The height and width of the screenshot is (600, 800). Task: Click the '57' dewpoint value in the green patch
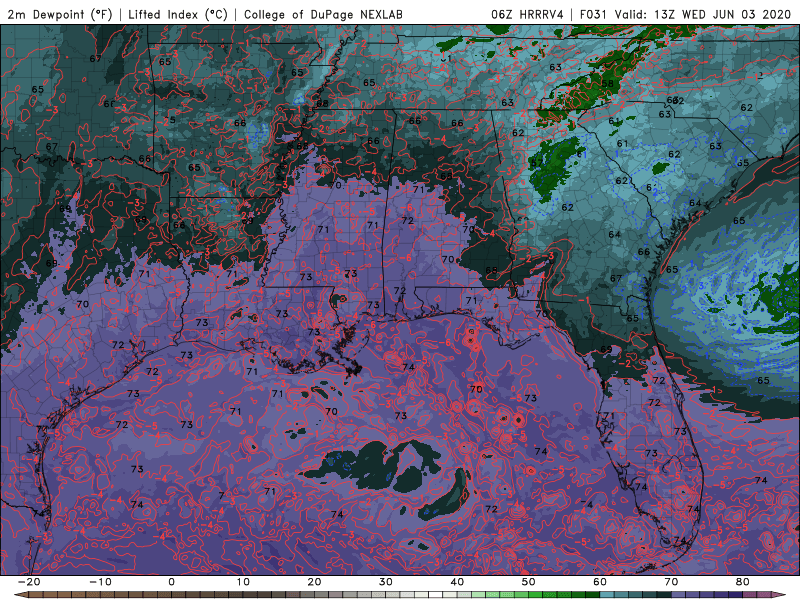(536, 164)
